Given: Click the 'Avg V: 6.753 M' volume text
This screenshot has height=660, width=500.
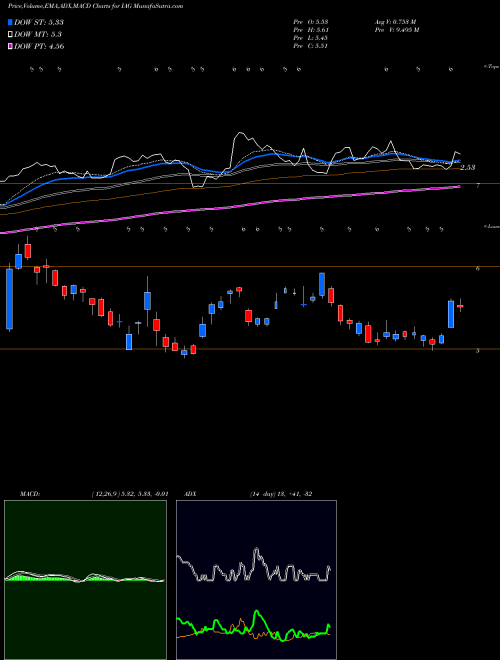Looking at the screenshot, I should click(x=395, y=21).
